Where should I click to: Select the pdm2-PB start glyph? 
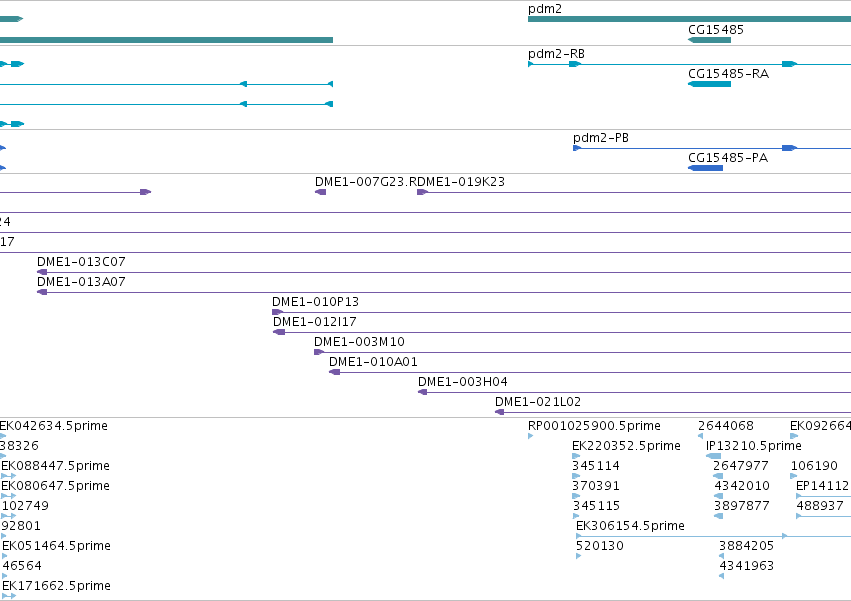pyautogui.click(x=577, y=148)
